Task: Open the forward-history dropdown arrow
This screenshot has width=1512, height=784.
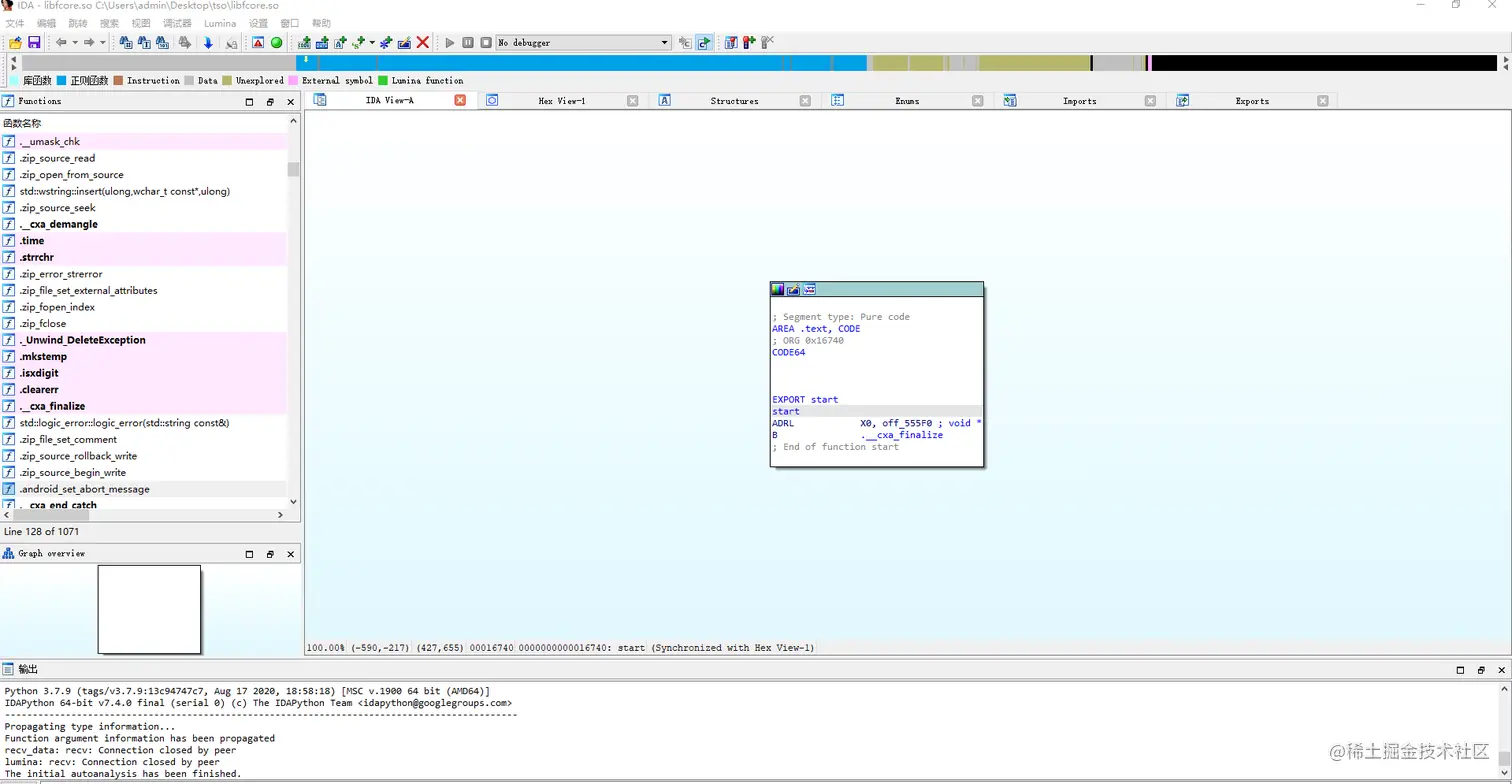Action: 102,42
